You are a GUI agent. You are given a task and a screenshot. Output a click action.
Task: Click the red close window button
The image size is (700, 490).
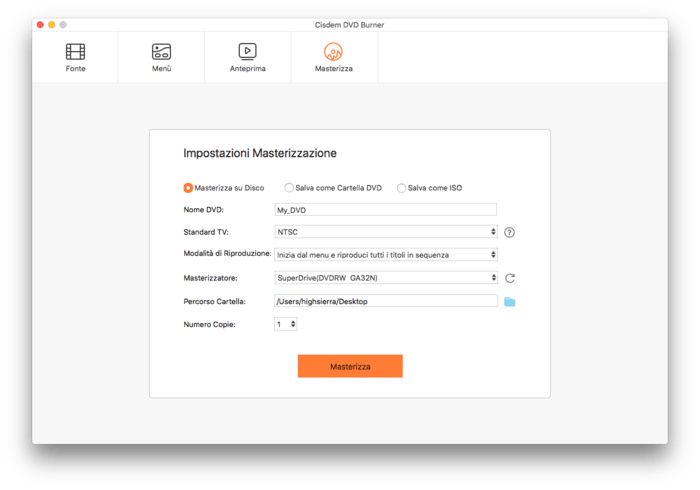(x=40, y=23)
